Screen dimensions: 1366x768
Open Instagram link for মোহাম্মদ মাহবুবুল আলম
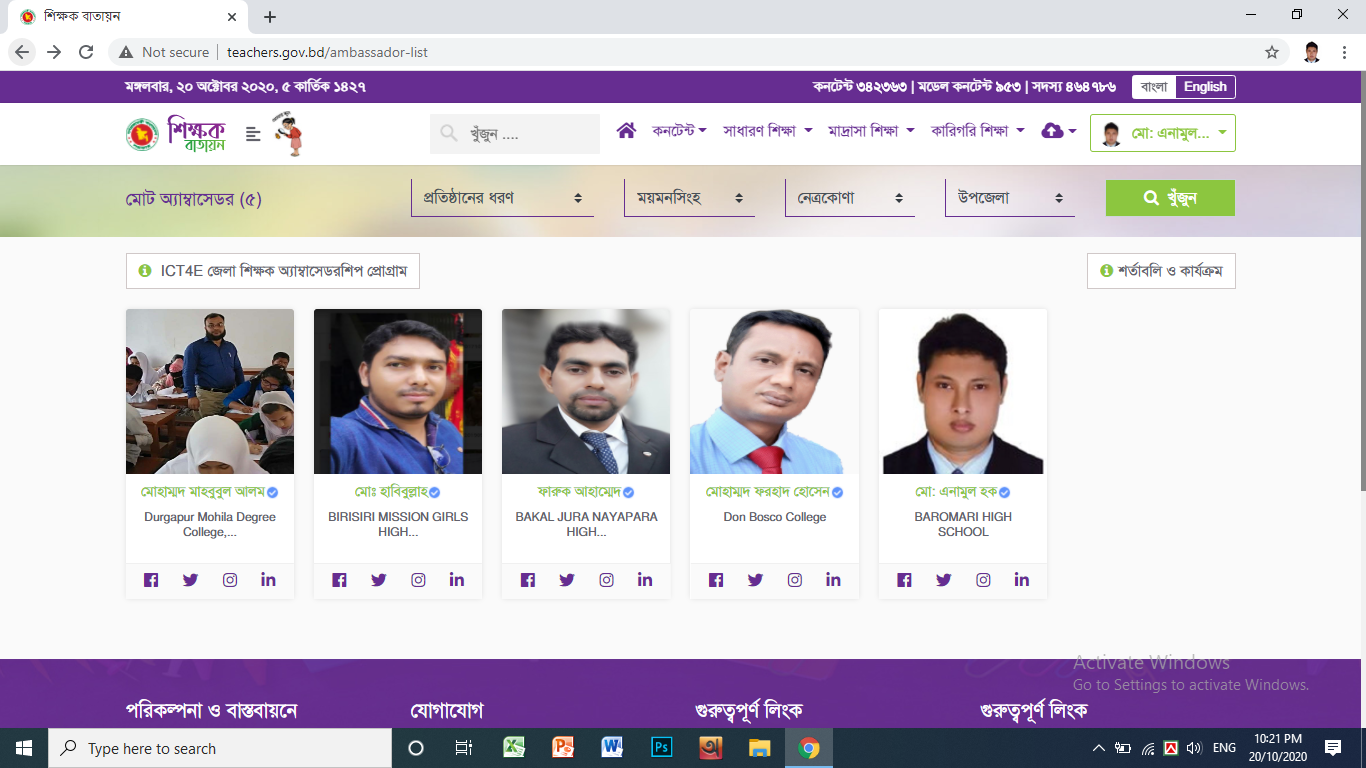coord(230,580)
